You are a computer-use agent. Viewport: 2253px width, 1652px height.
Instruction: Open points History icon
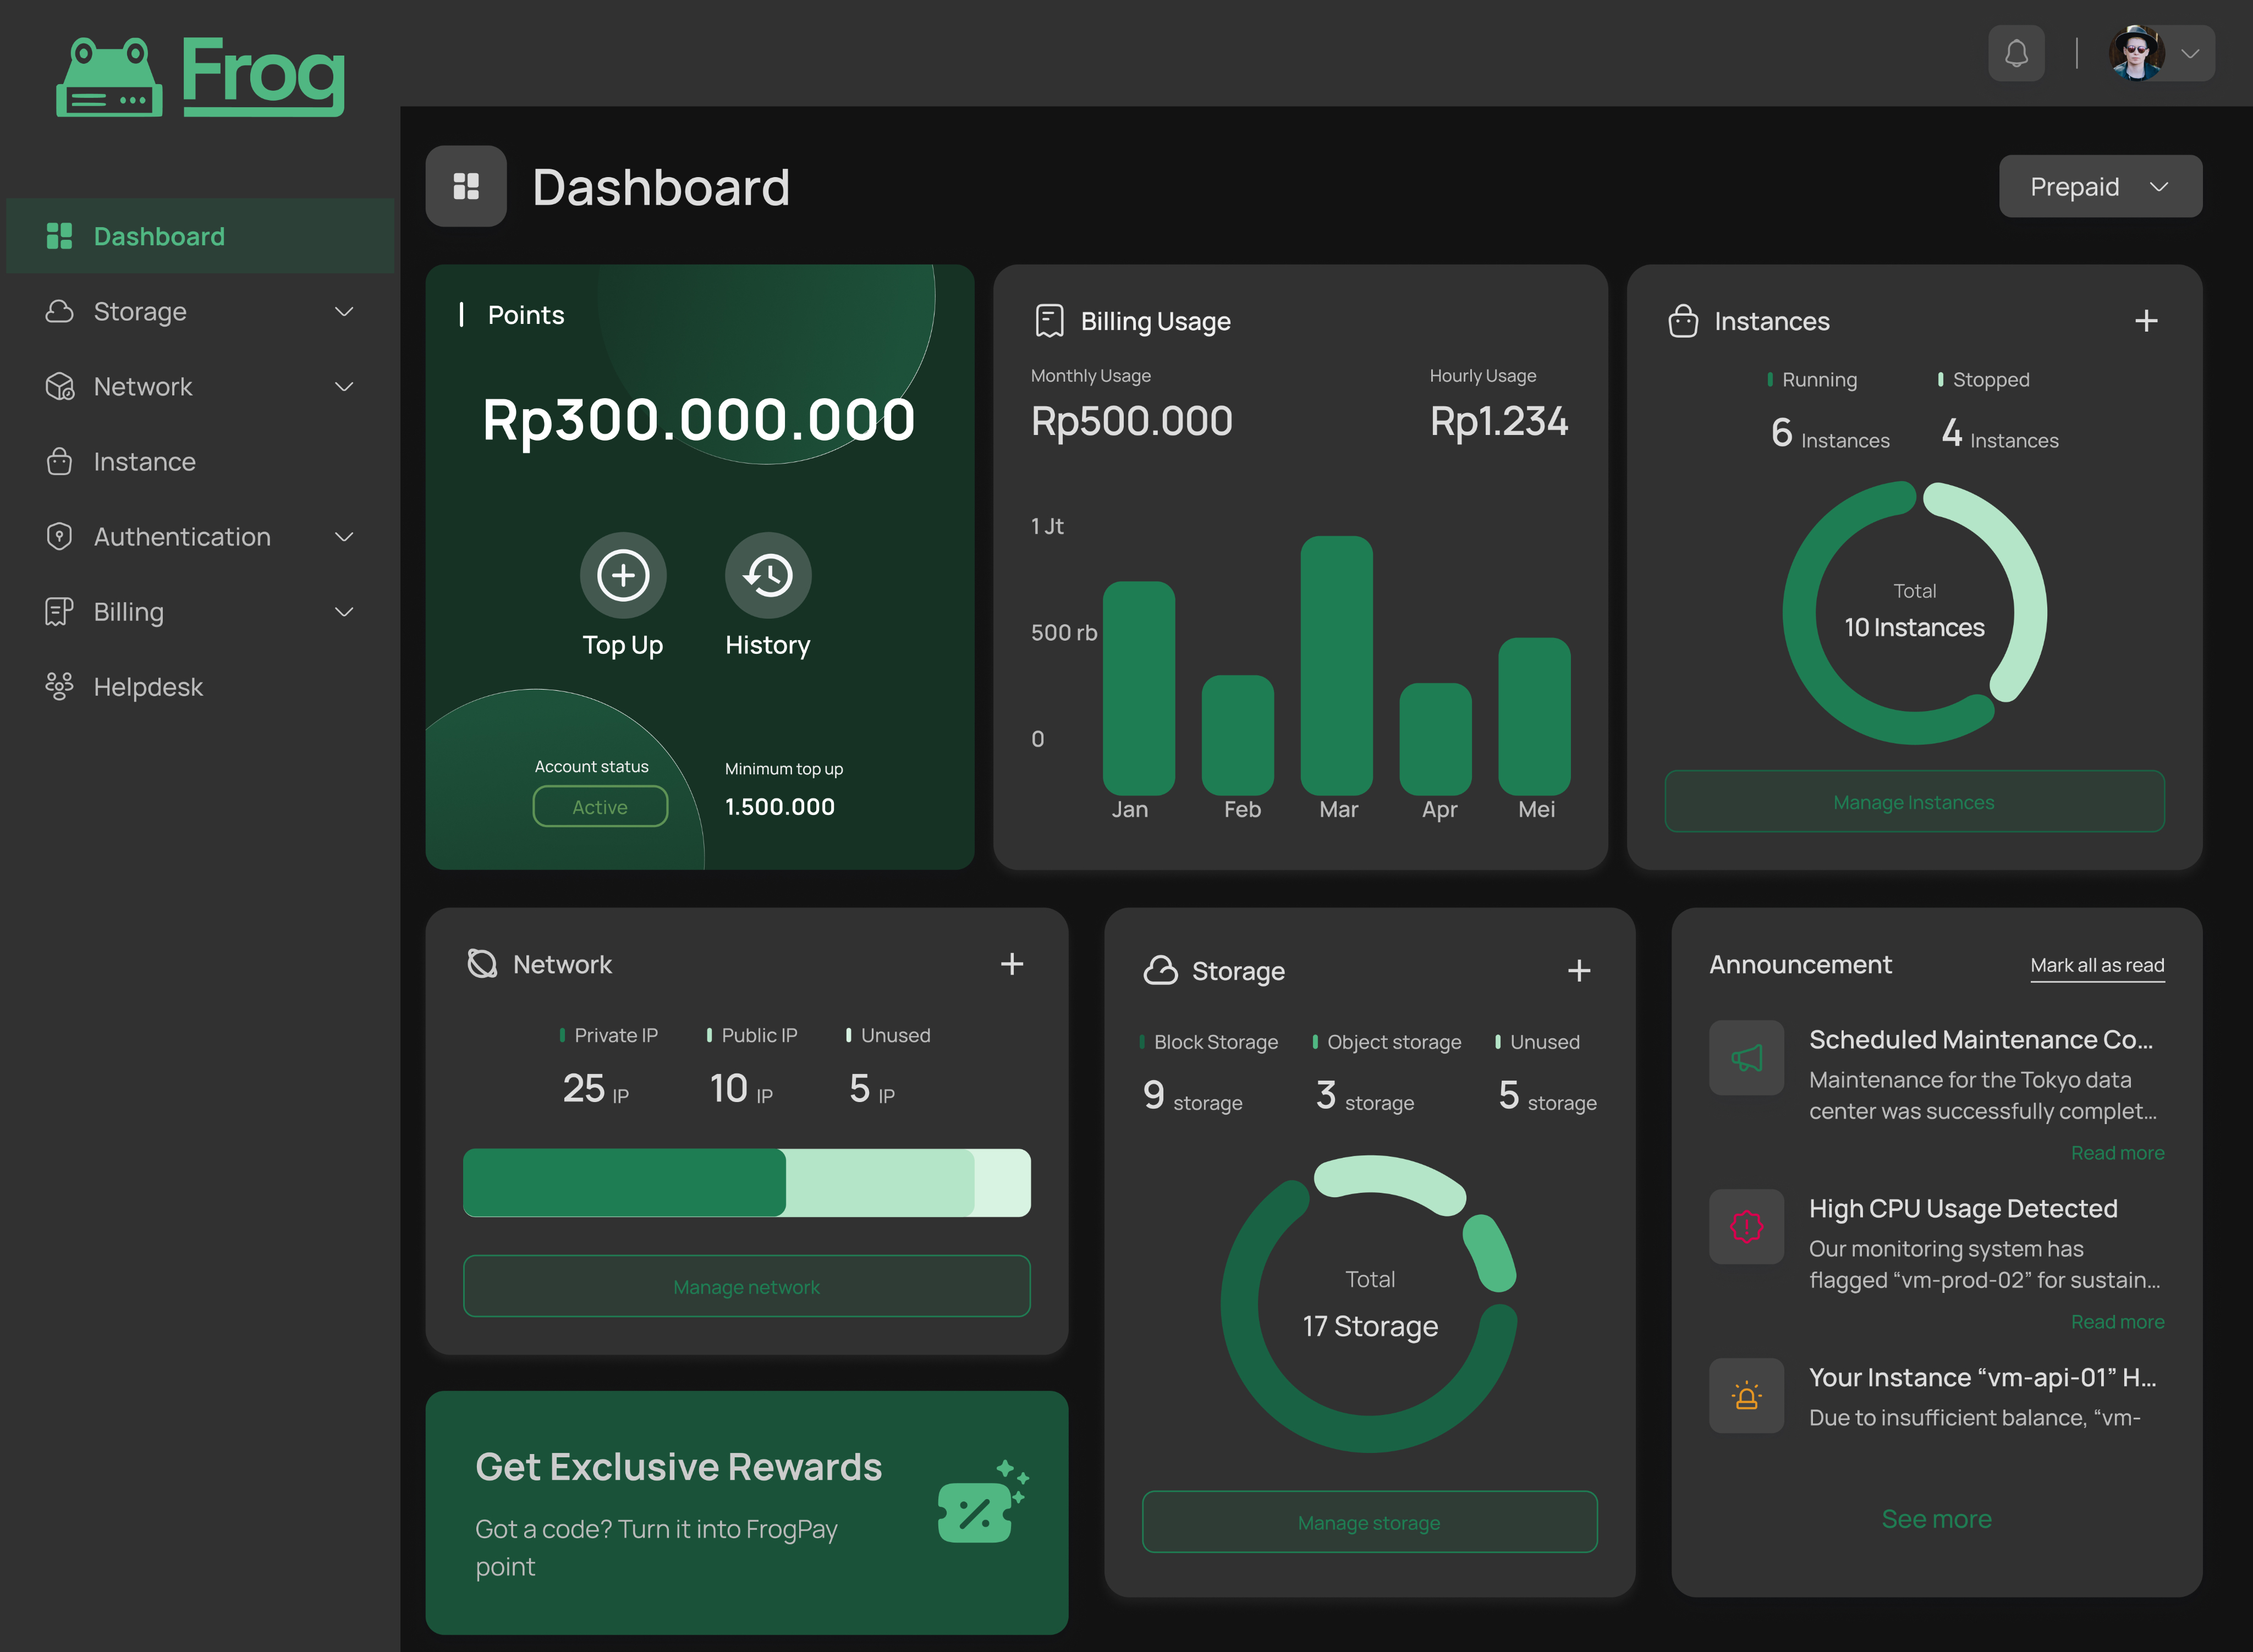point(767,575)
